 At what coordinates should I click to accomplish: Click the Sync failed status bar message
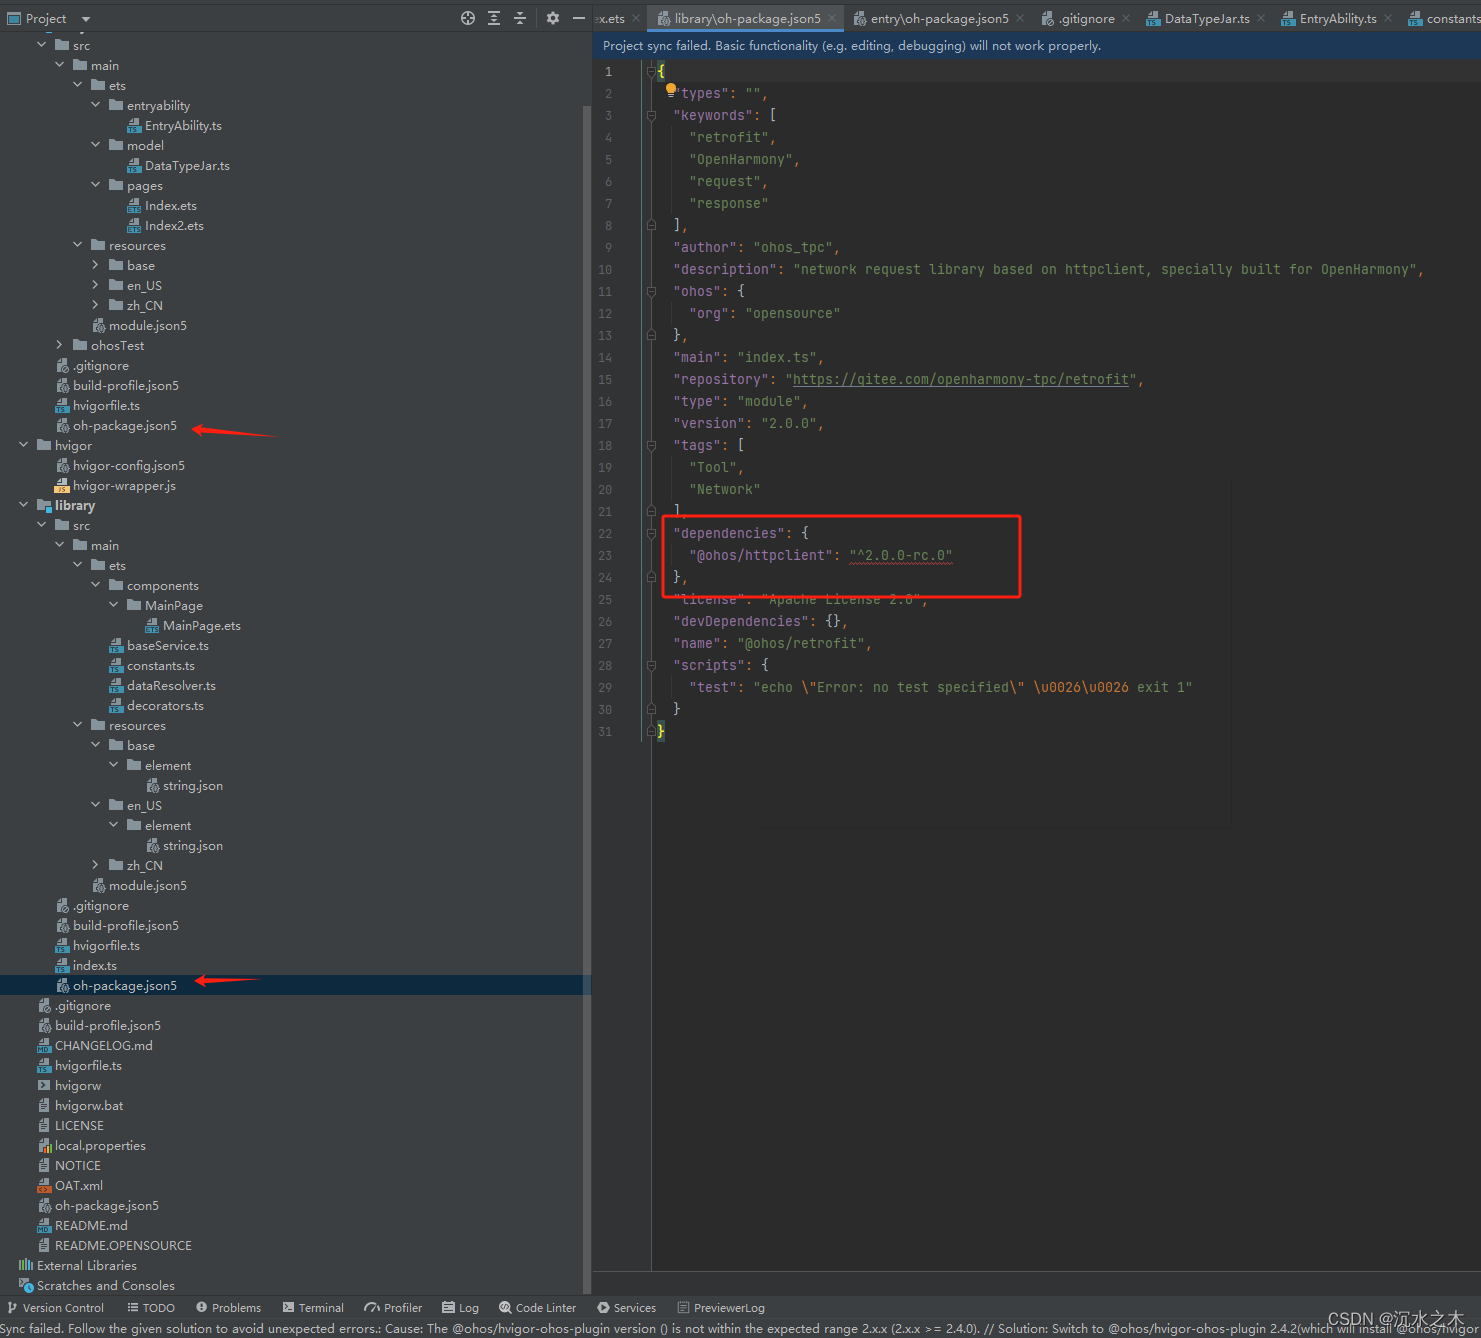740,1328
